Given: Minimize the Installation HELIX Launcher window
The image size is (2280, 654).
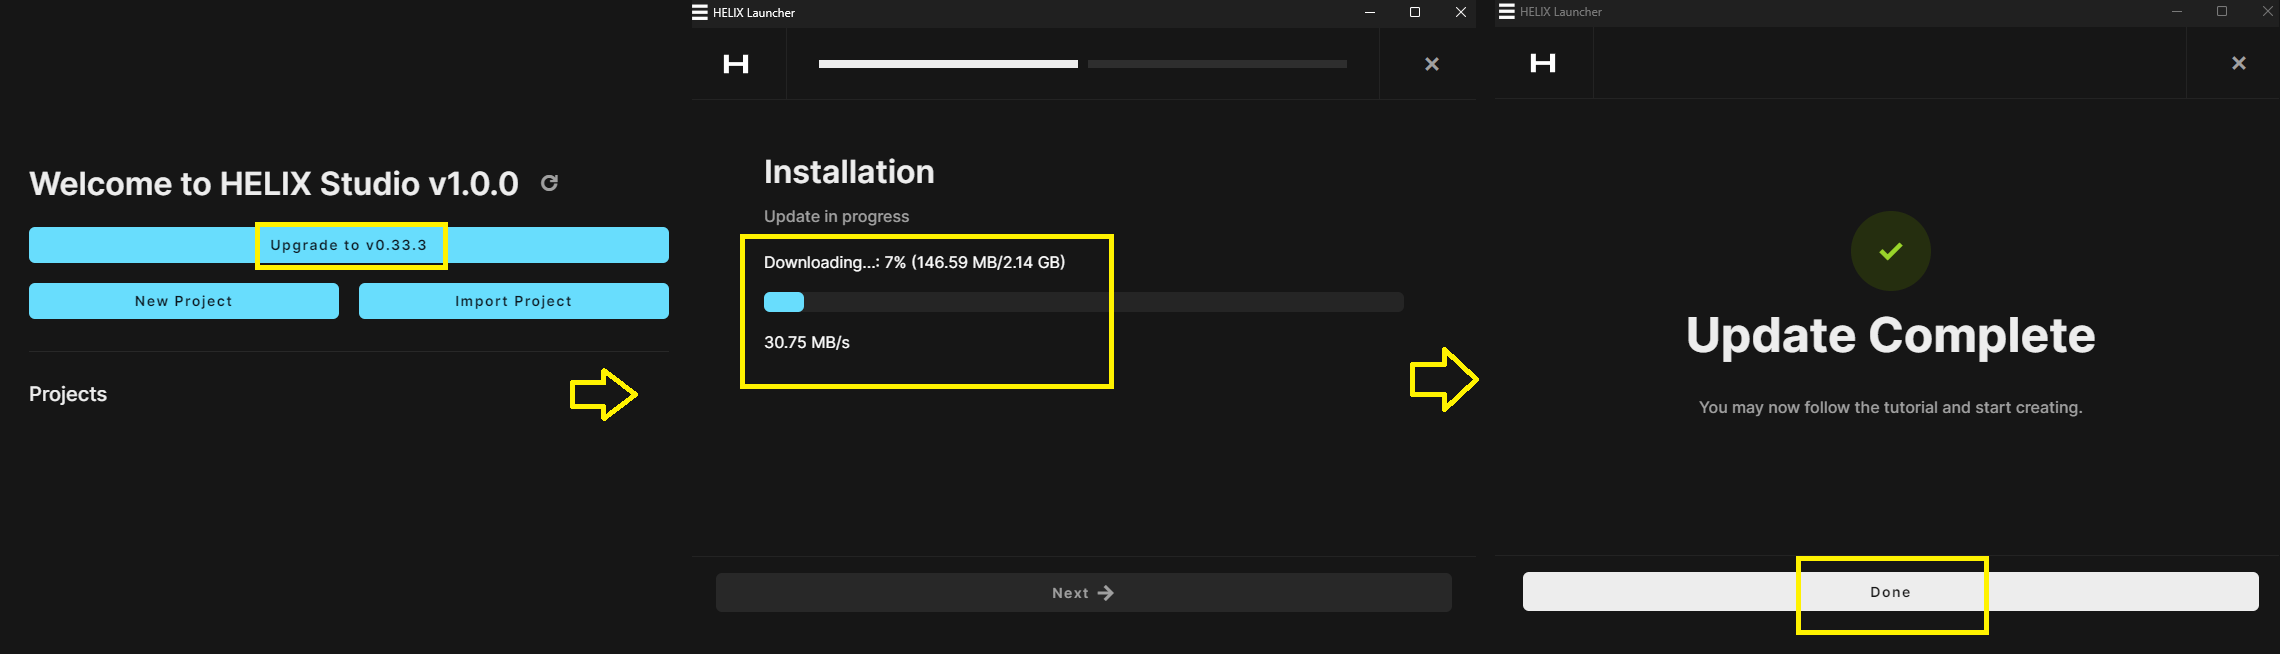Looking at the screenshot, I should [1369, 12].
